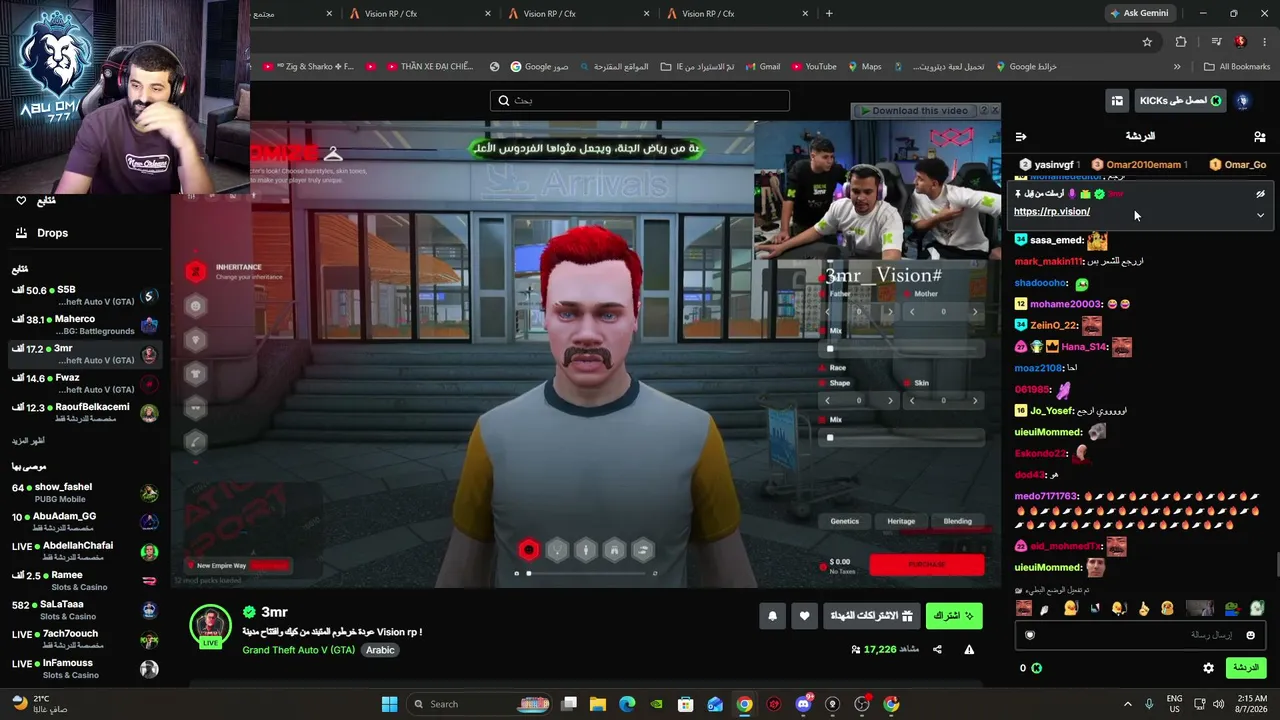1280x720 pixels.
Task: Adjust the Mix slider under Father and Mother
Action: click(x=902, y=349)
